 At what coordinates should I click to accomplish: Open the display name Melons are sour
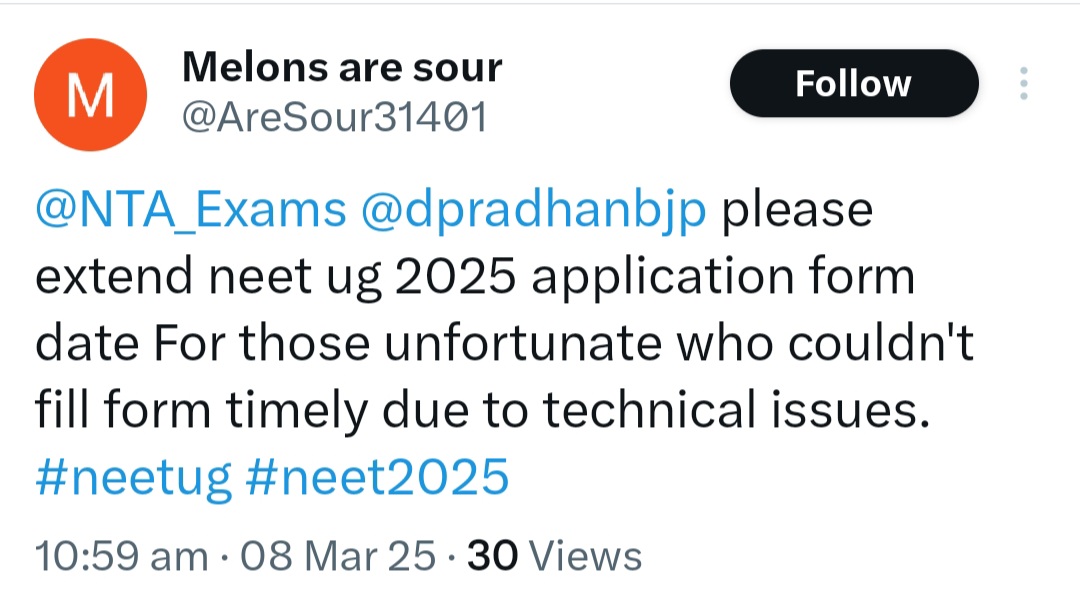point(342,66)
